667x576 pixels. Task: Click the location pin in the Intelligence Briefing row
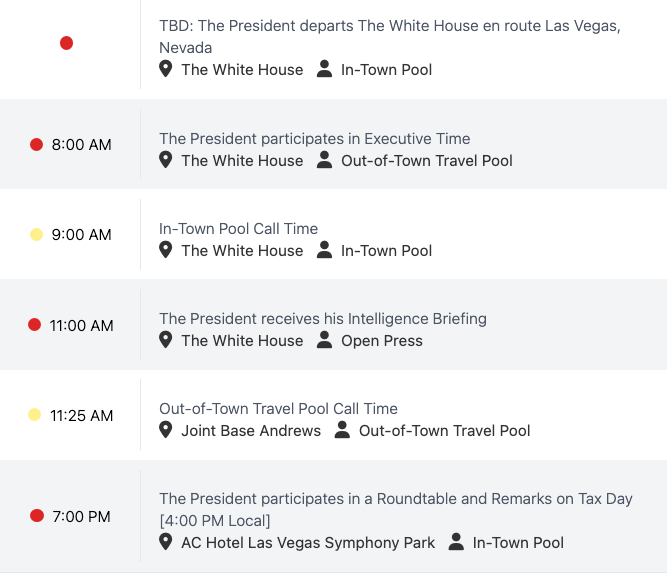[166, 340]
